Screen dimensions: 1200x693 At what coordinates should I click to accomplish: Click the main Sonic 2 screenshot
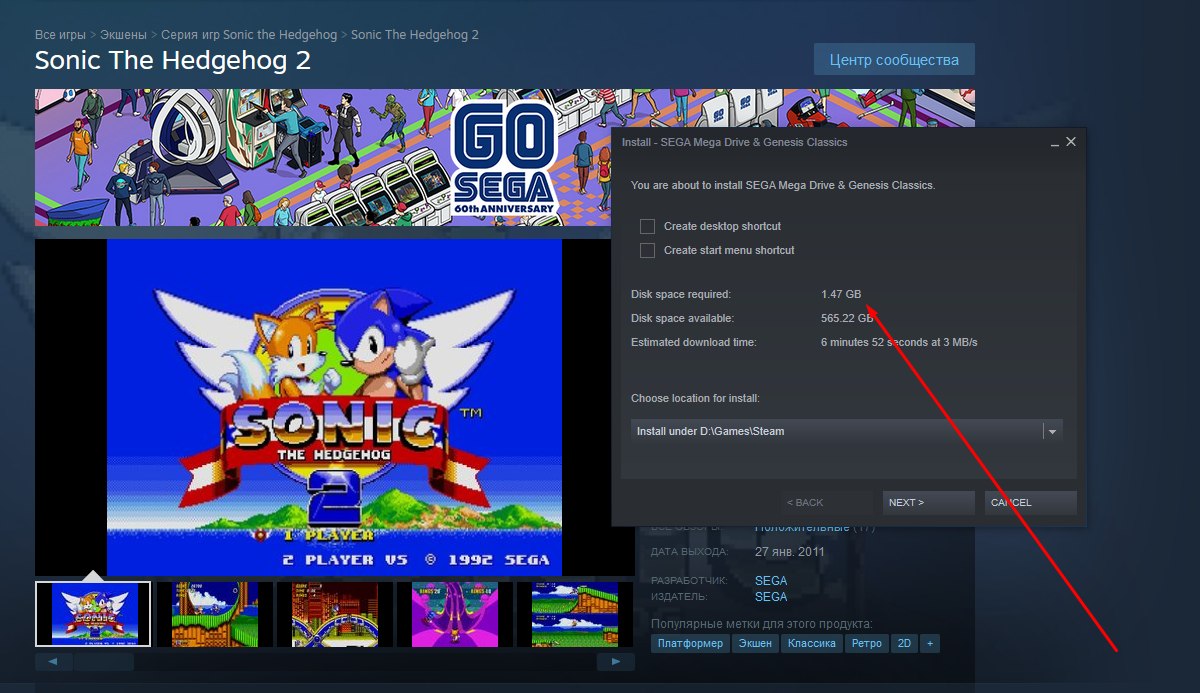(334, 407)
